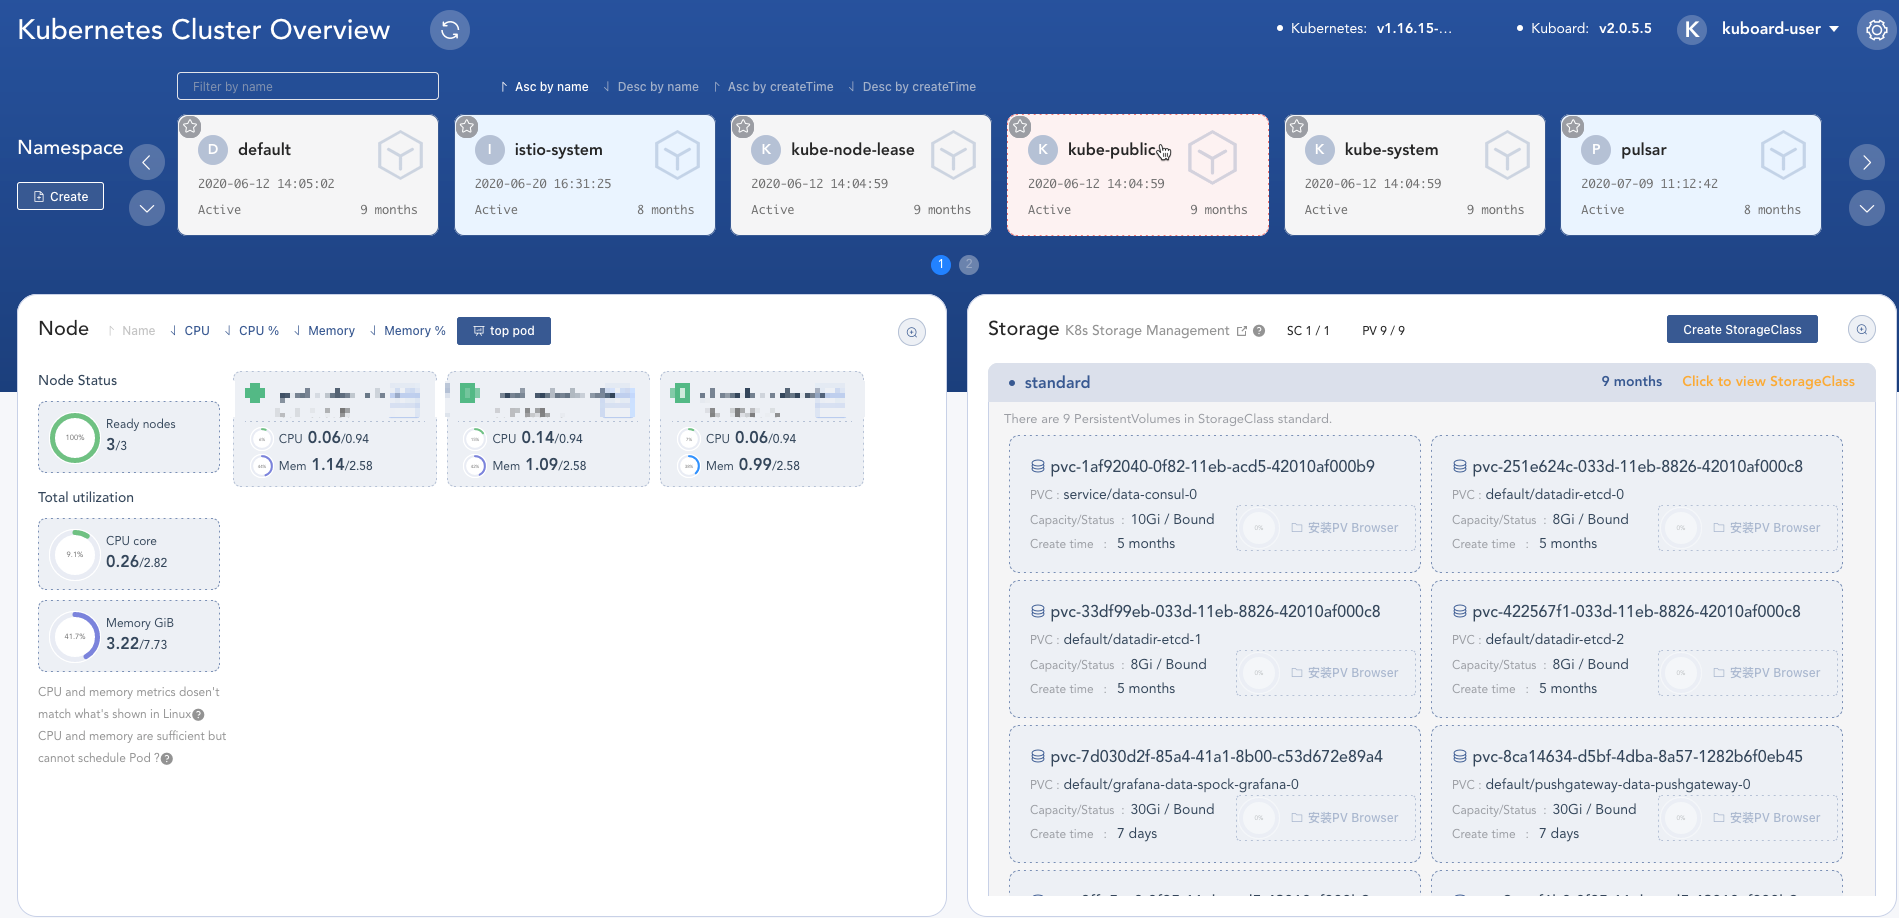Click Create namespace button

point(60,196)
